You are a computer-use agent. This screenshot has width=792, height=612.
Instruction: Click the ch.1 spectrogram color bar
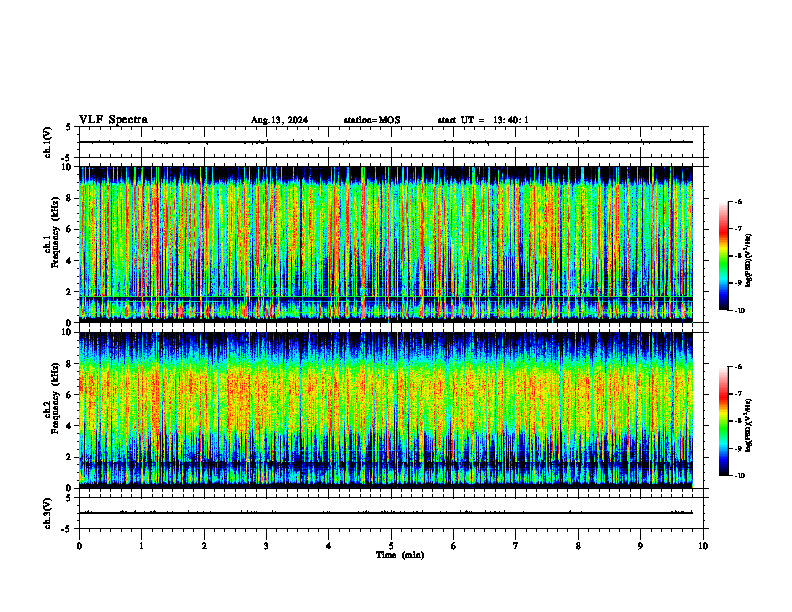click(723, 256)
